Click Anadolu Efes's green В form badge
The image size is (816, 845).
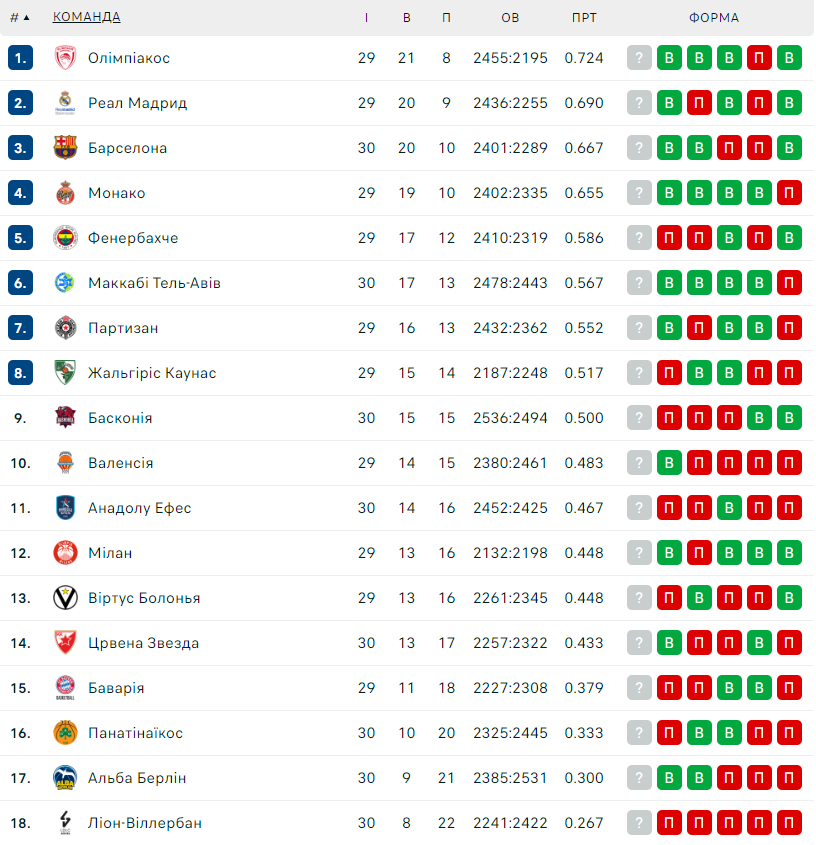pos(729,508)
